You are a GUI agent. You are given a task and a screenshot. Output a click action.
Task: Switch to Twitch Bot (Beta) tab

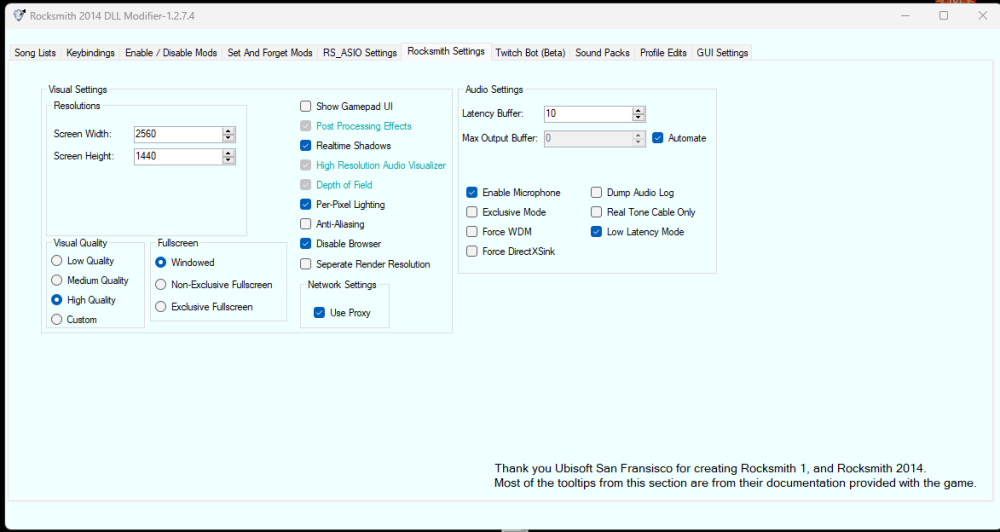coord(531,53)
